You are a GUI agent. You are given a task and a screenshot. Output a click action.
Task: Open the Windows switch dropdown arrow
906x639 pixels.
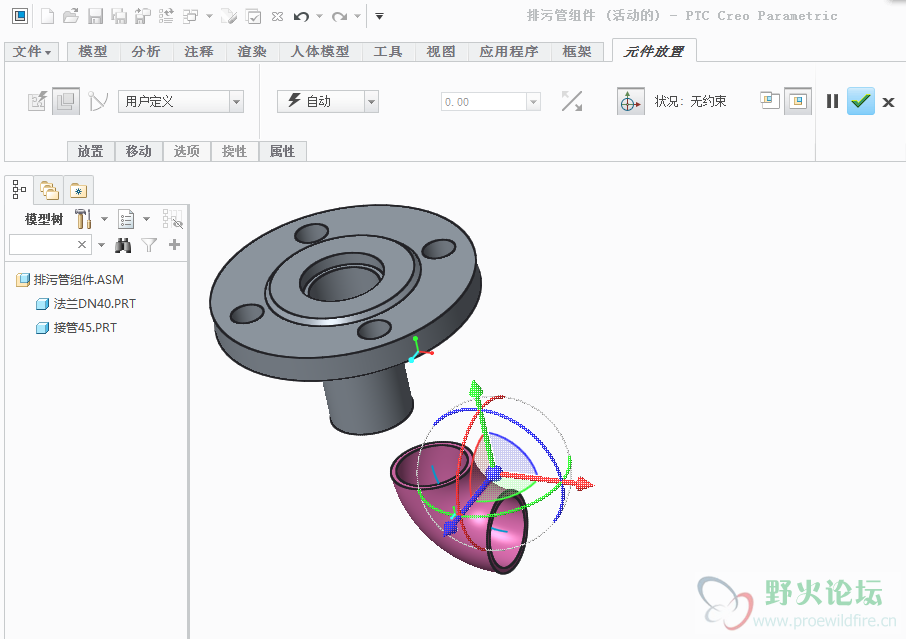pyautogui.click(x=209, y=16)
